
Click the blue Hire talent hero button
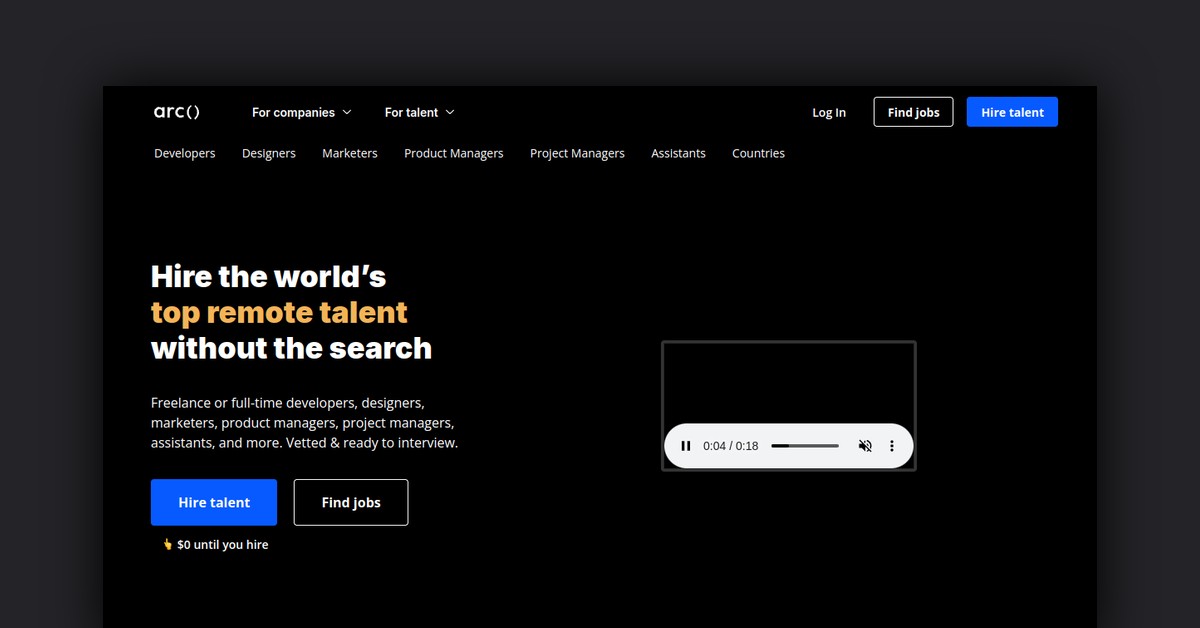pyautogui.click(x=213, y=502)
